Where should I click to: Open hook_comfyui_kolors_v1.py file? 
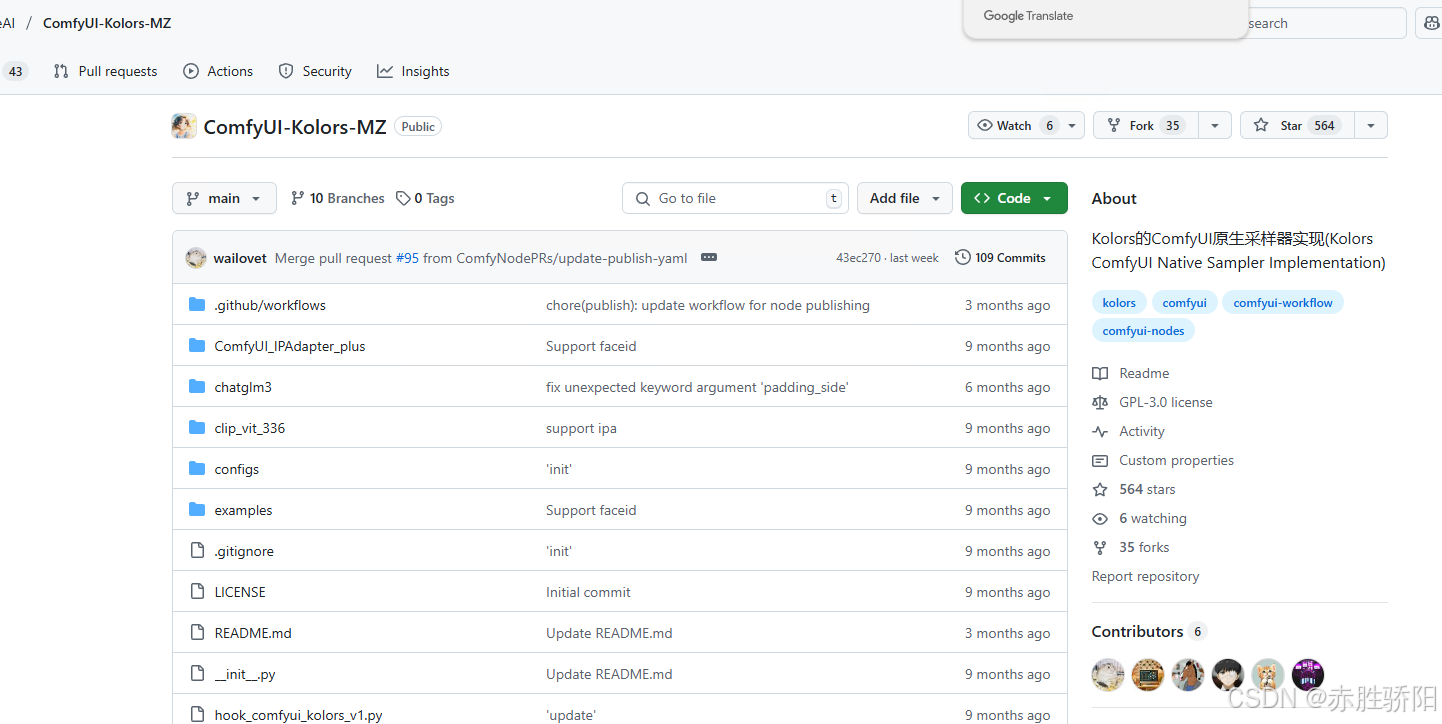pyautogui.click(x=298, y=715)
